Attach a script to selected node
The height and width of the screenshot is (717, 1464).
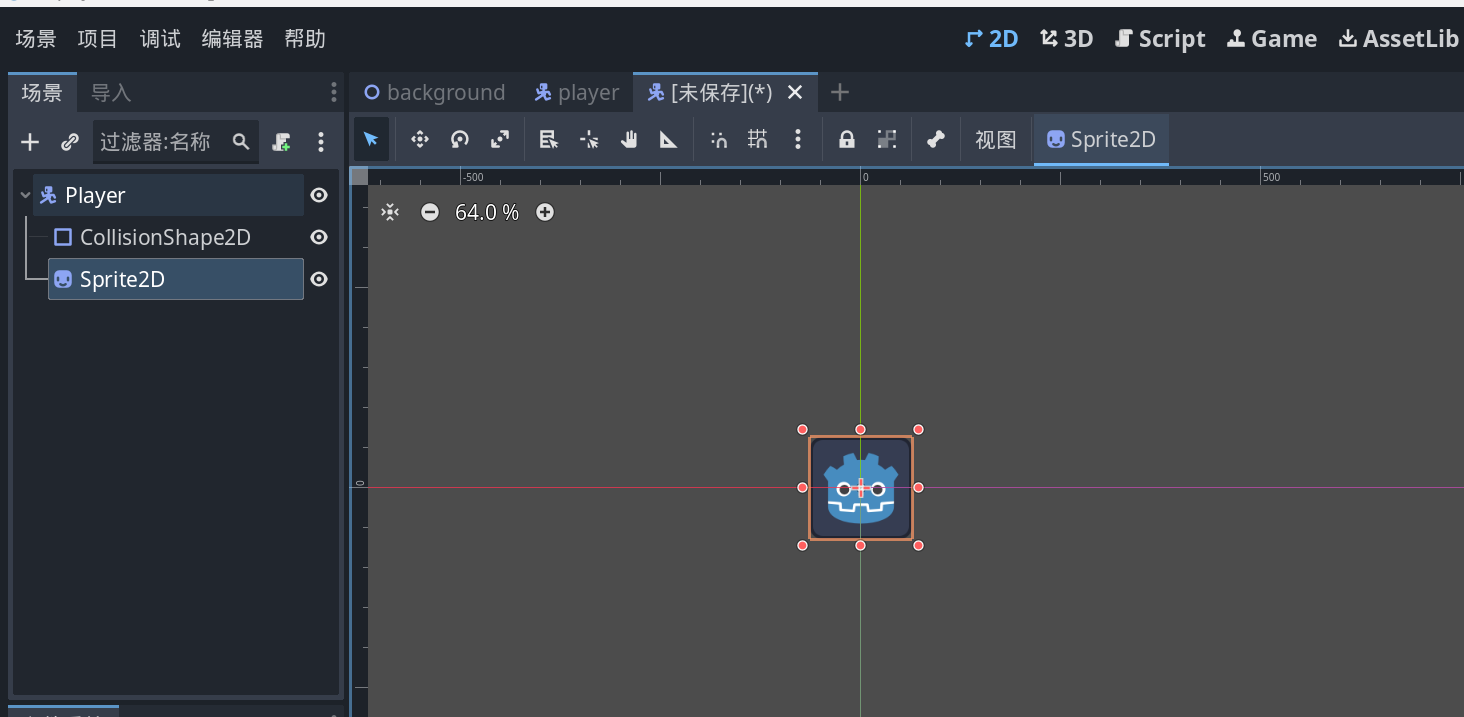(281, 142)
